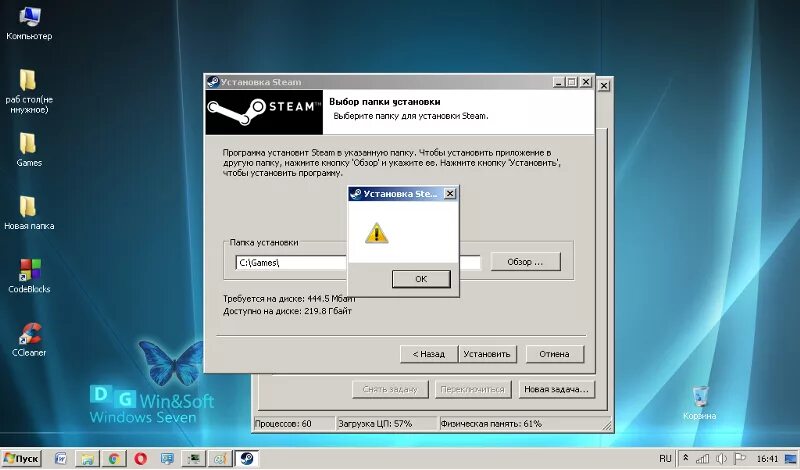Click the 16:41 clock
Image resolution: width=800 pixels, height=470 pixels.
[x=767, y=459]
